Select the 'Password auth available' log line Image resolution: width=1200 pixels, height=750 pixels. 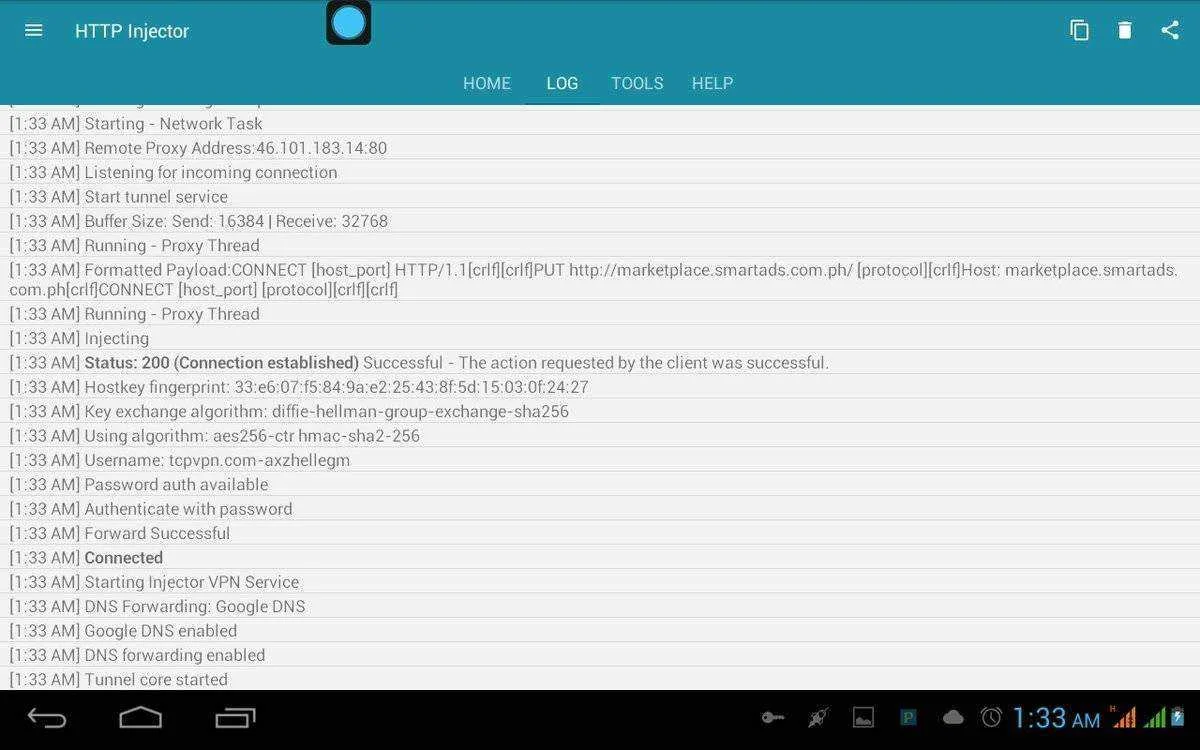point(600,484)
